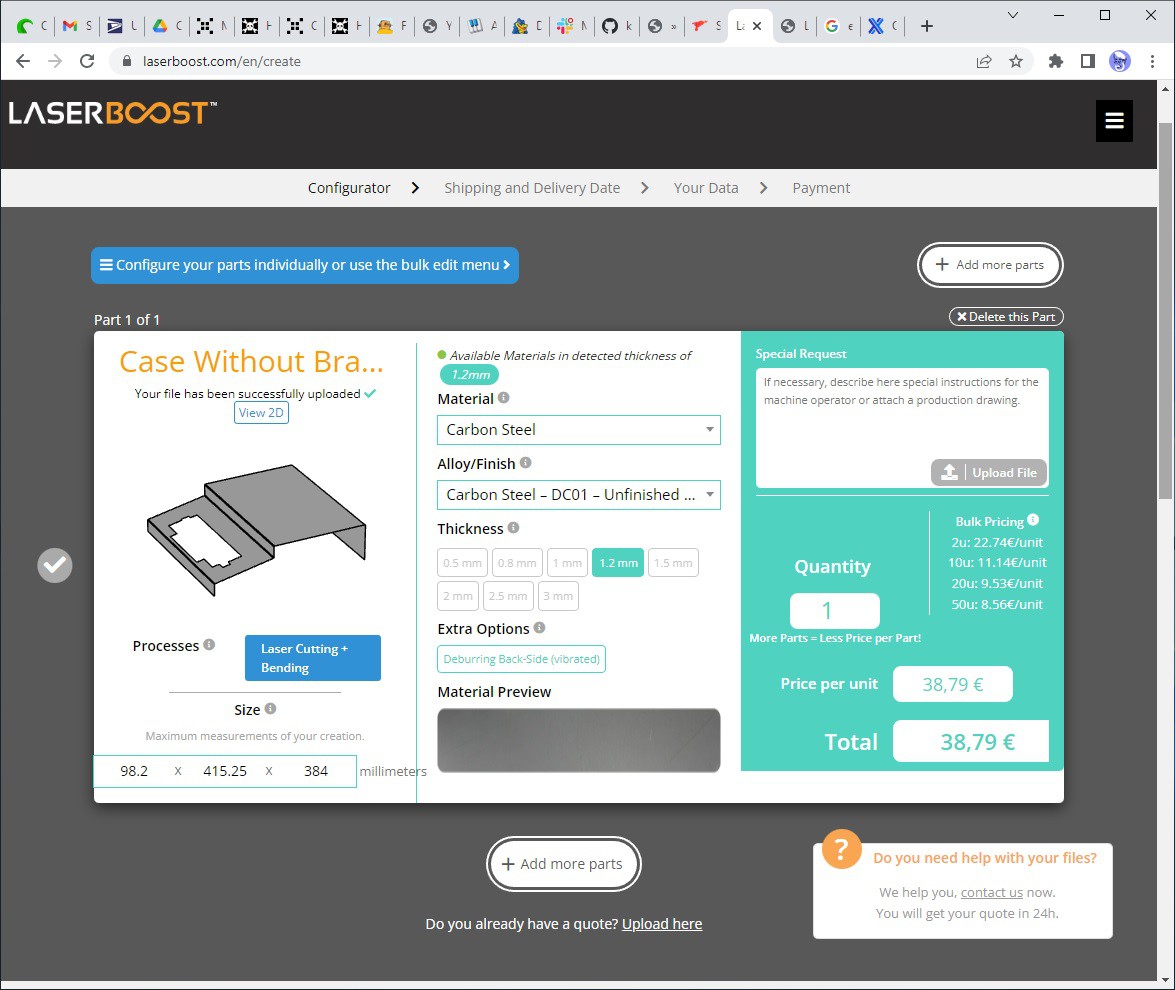This screenshot has width=1175, height=990.
Task: Click the orange question mark help icon
Action: click(x=841, y=849)
